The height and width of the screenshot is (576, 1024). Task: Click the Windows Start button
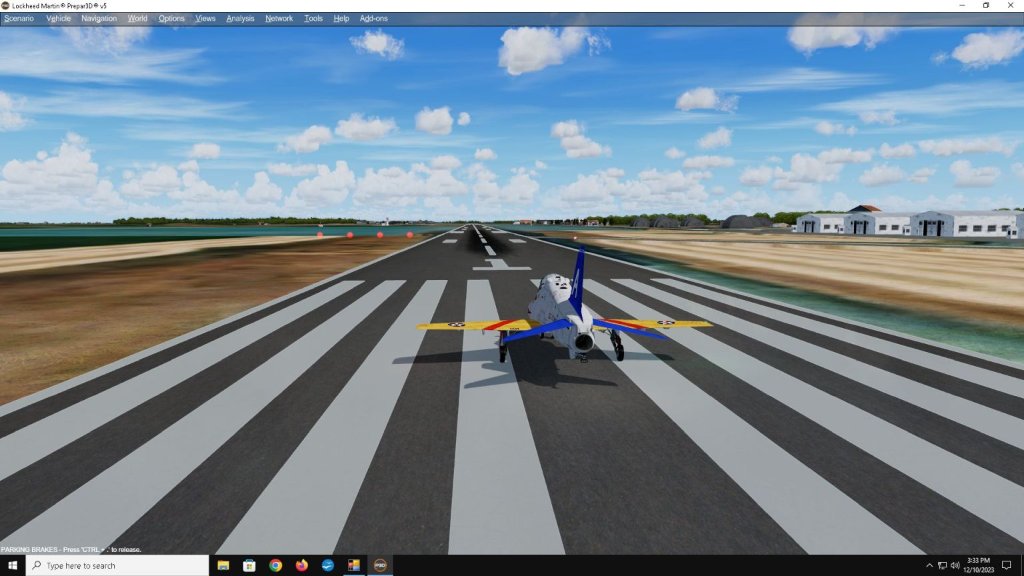click(x=12, y=565)
